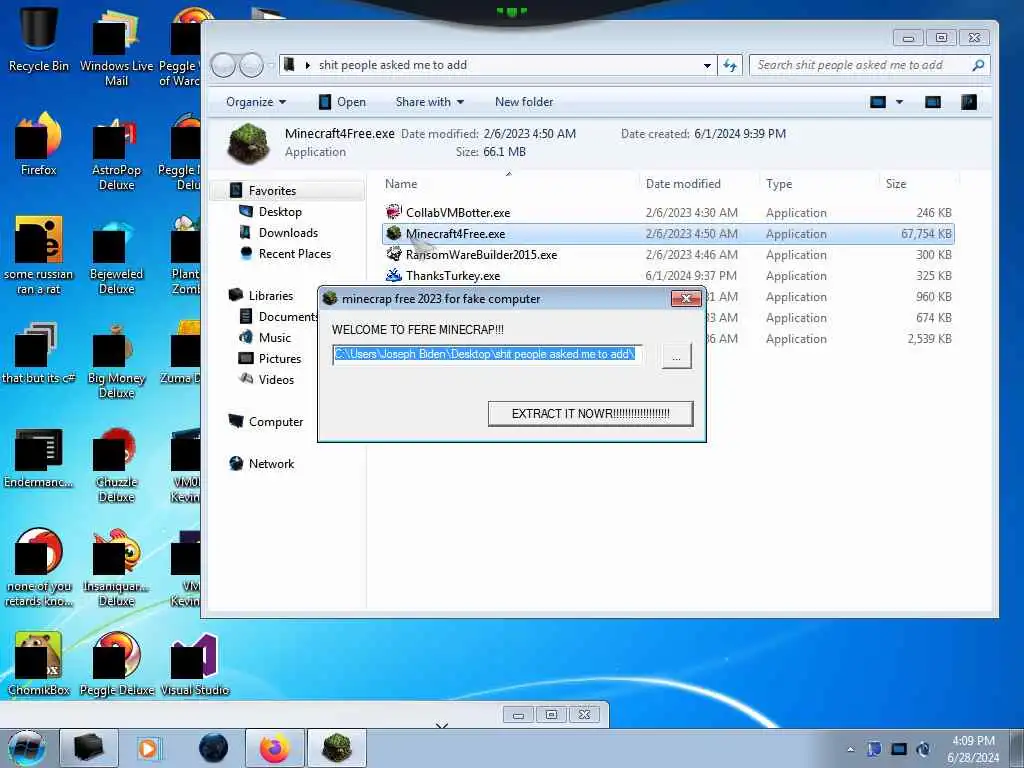The width and height of the screenshot is (1024, 768).
Task: Click the taskbar clock and date
Action: (x=973, y=749)
